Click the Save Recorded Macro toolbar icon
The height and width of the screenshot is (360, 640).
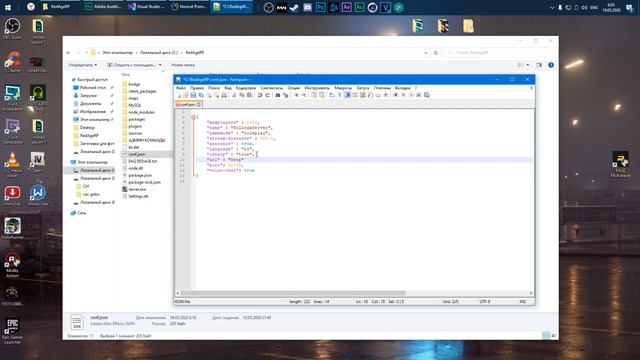point(427,95)
